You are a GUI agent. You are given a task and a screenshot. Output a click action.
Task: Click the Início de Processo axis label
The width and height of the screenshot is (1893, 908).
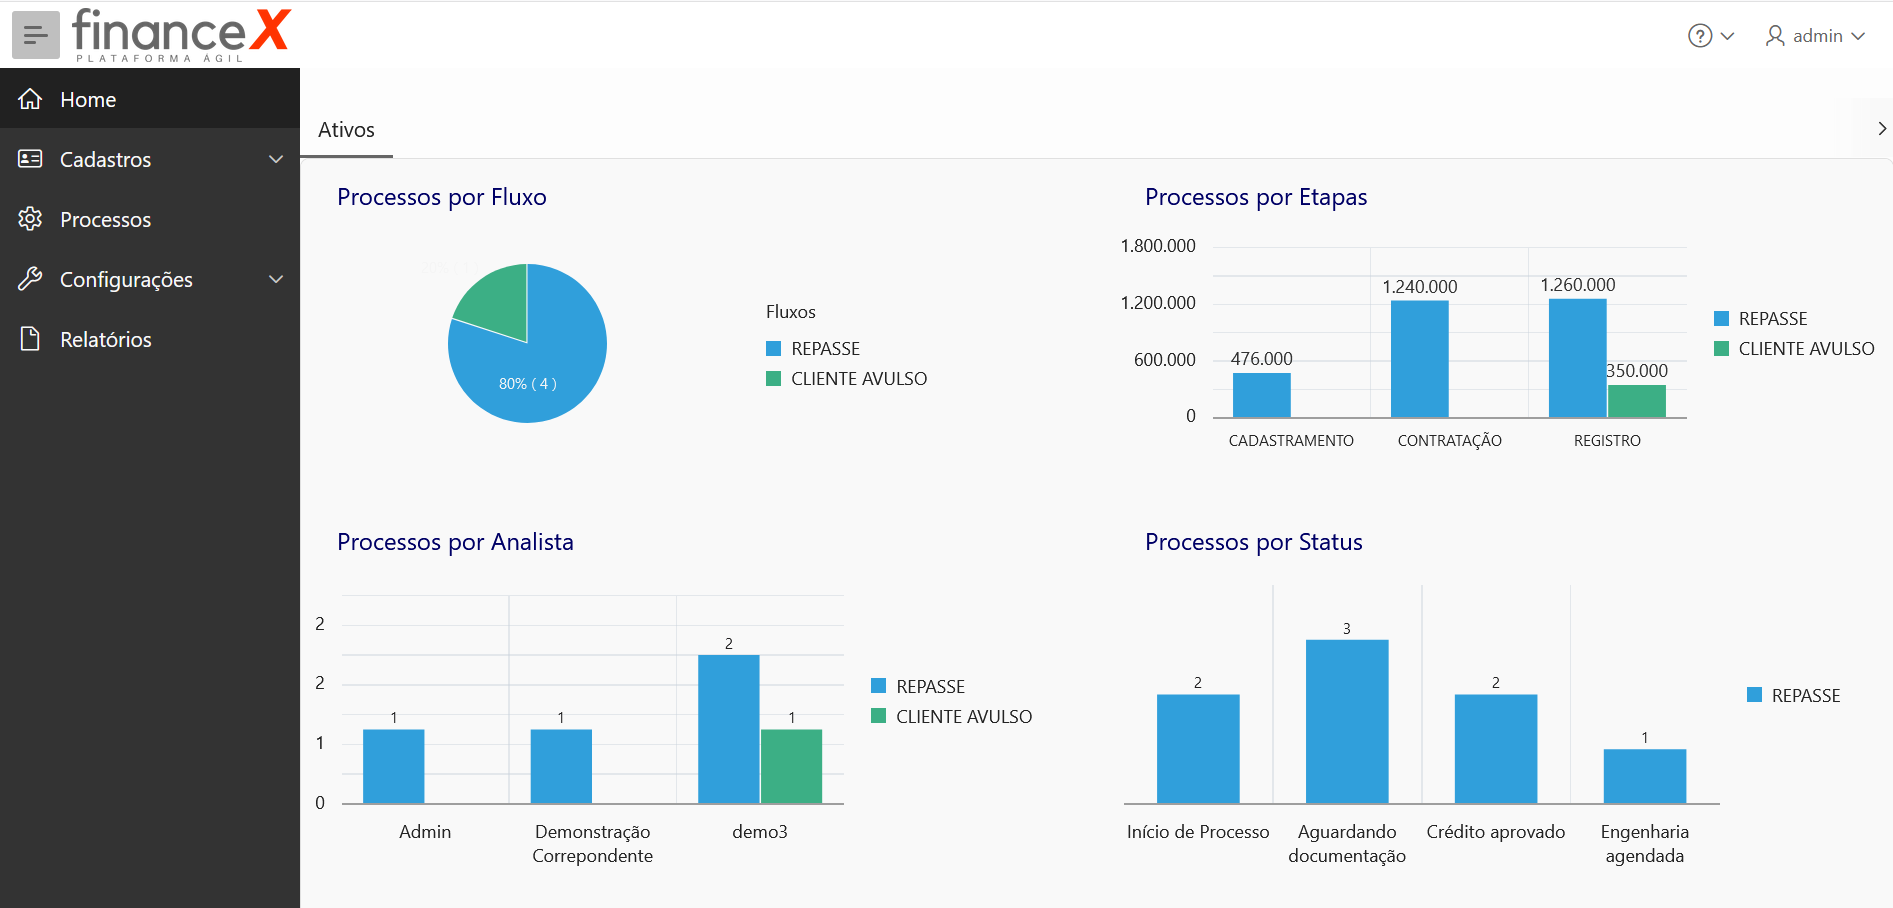(x=1198, y=832)
